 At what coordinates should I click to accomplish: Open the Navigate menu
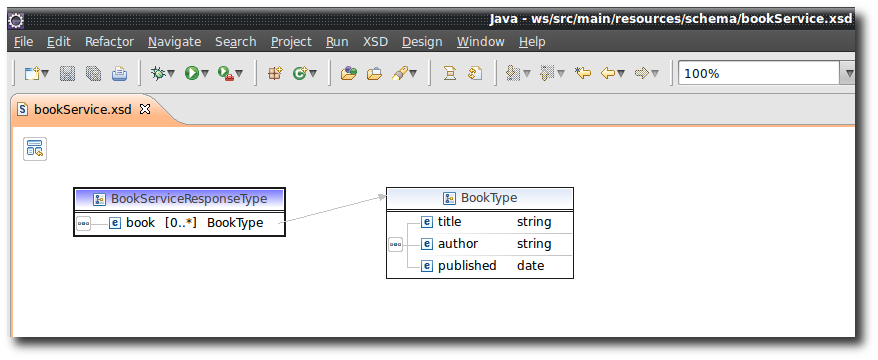(175, 41)
